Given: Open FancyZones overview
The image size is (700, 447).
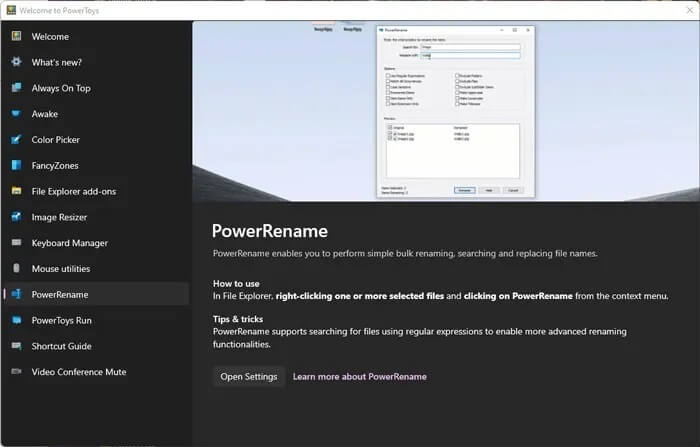Looking at the screenshot, I should [95, 166].
